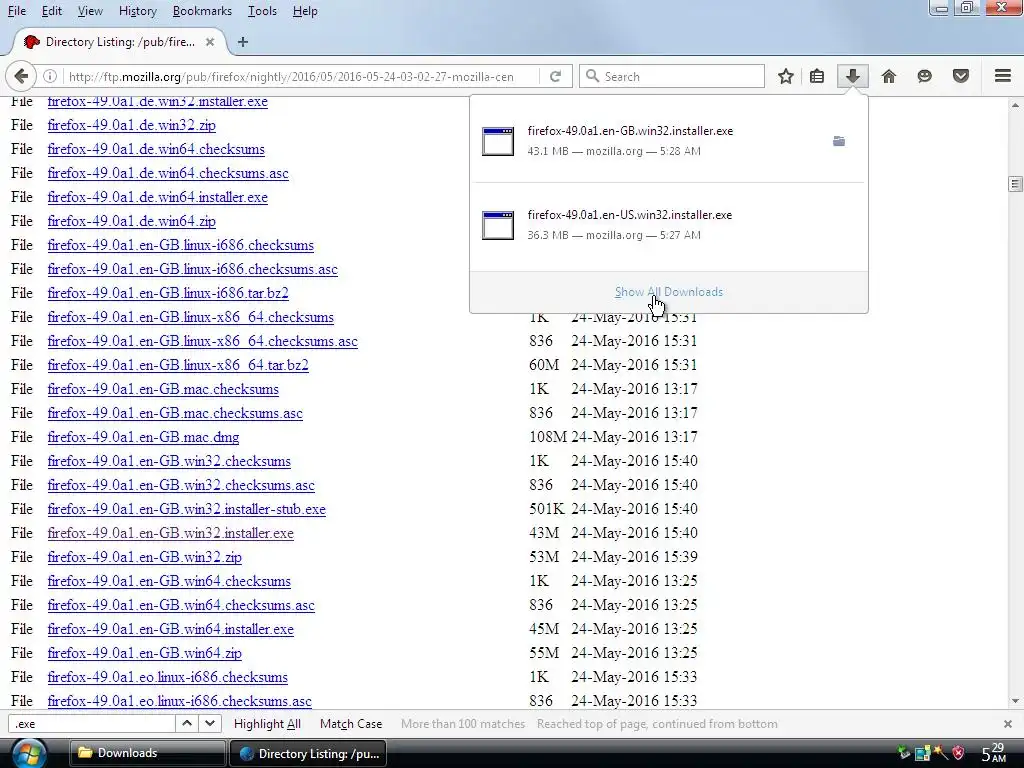Viewport: 1024px width, 768px height.
Task: Click the 108M size of en-GB.mac.dmg
Action: coord(548,437)
